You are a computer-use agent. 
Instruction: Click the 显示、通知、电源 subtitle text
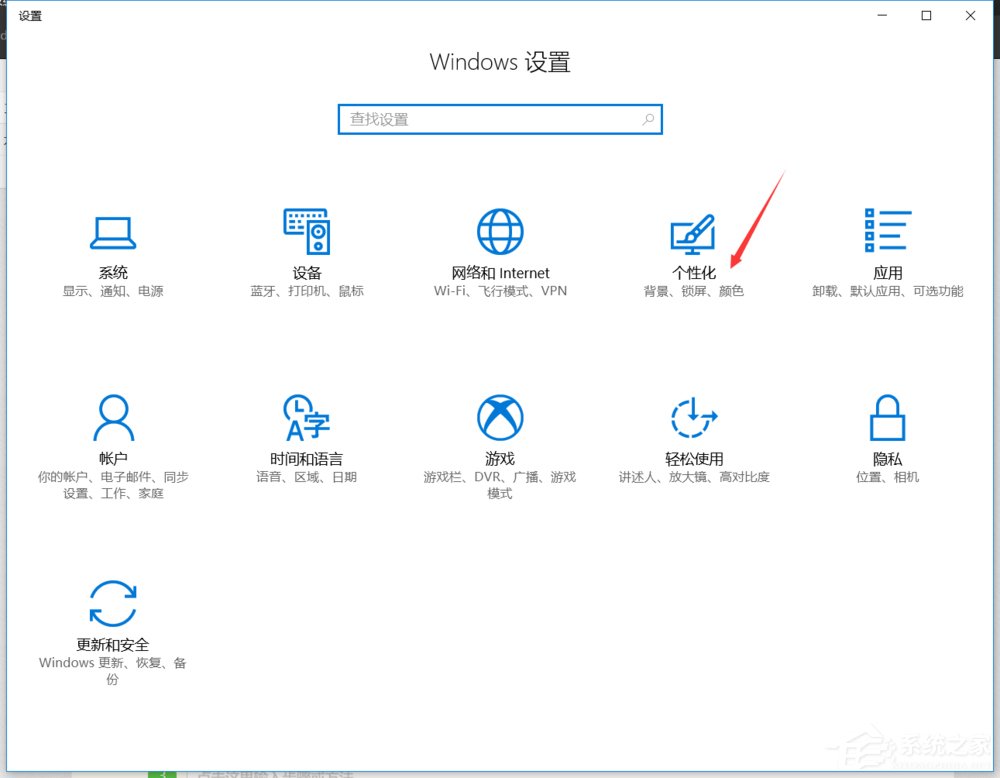point(113,291)
